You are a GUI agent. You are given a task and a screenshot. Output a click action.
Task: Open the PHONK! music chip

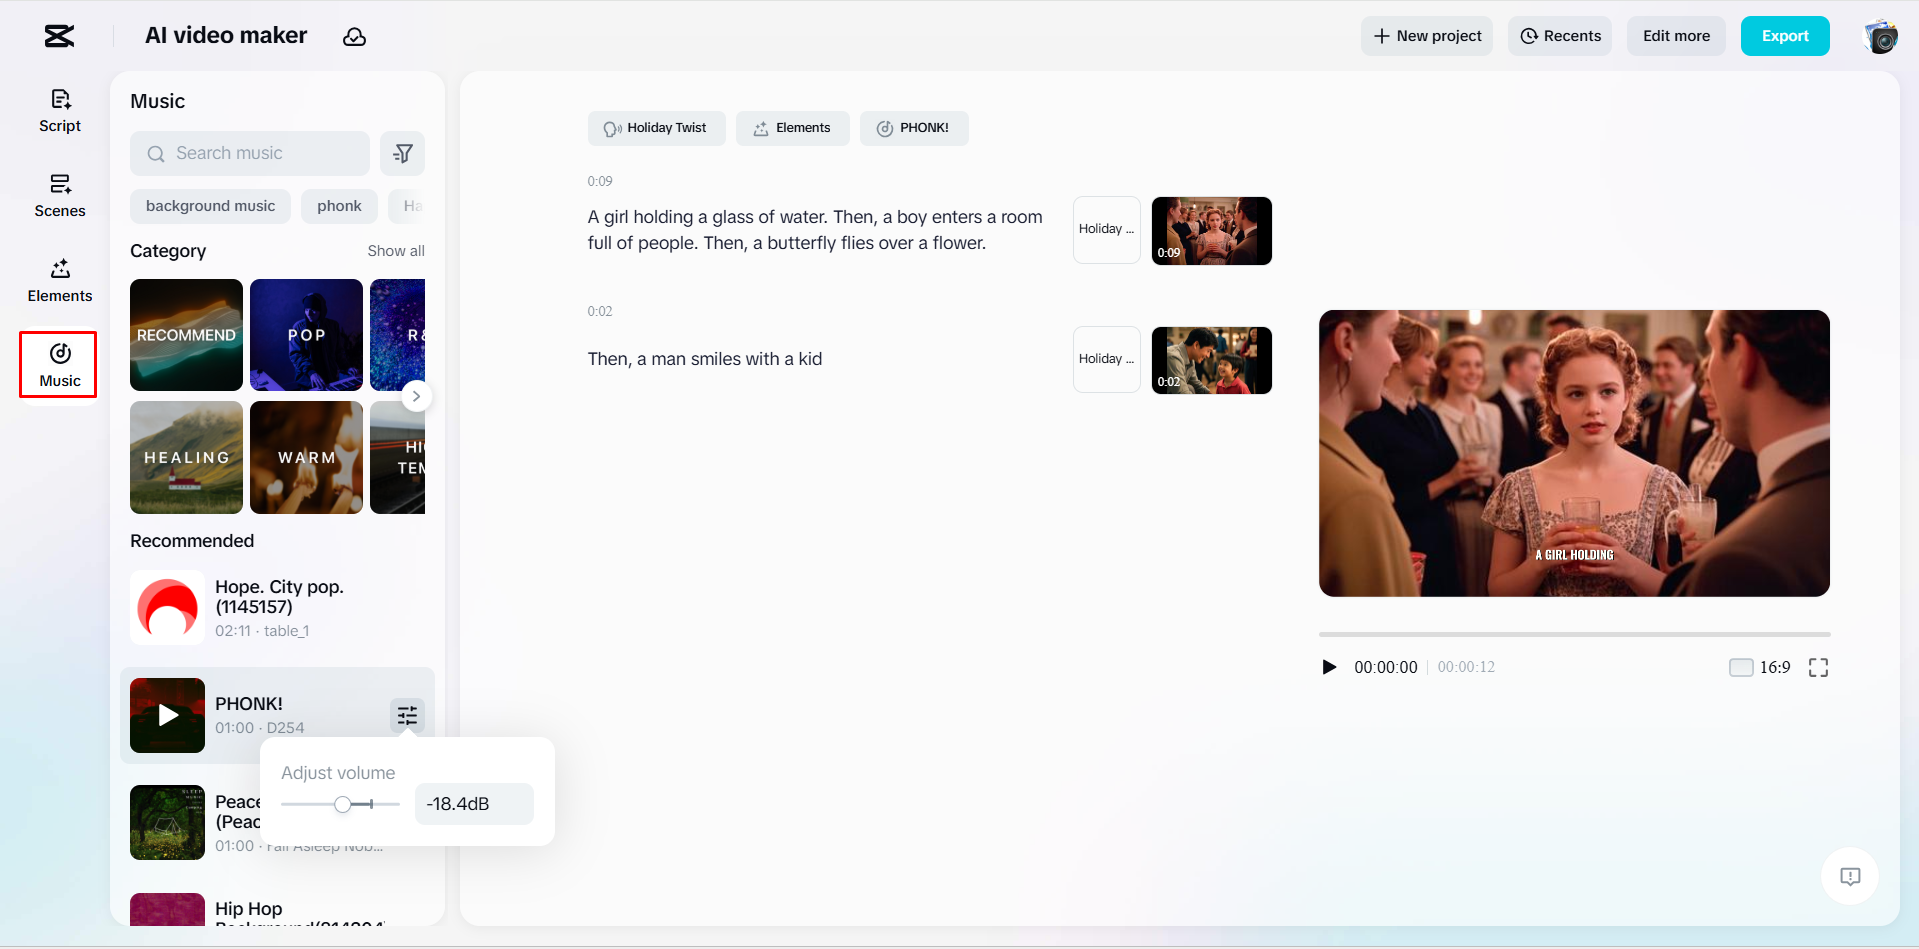[x=914, y=128]
